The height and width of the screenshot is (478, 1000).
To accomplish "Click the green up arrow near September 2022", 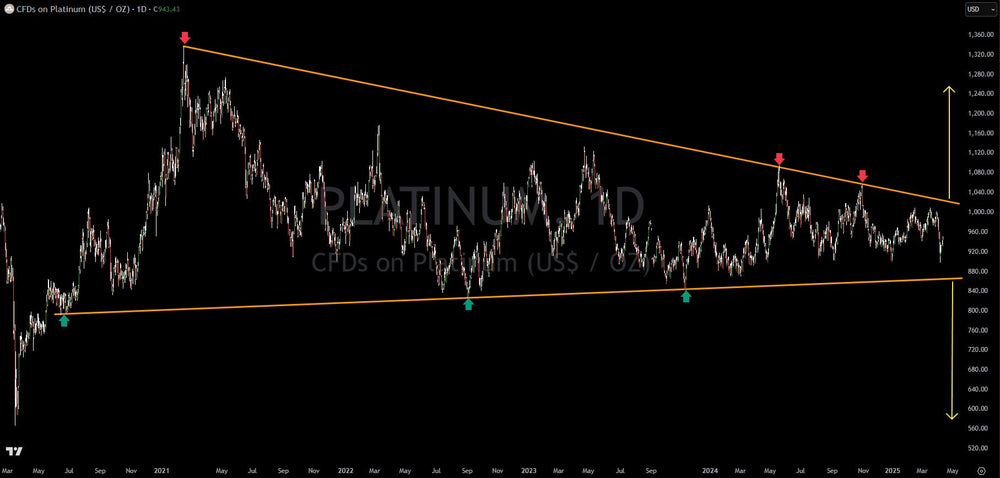I will [468, 304].
